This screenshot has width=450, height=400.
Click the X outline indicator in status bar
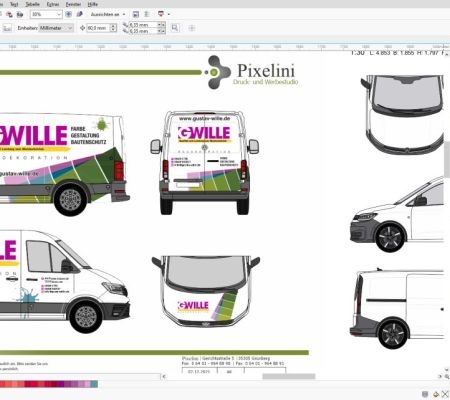tap(445, 394)
